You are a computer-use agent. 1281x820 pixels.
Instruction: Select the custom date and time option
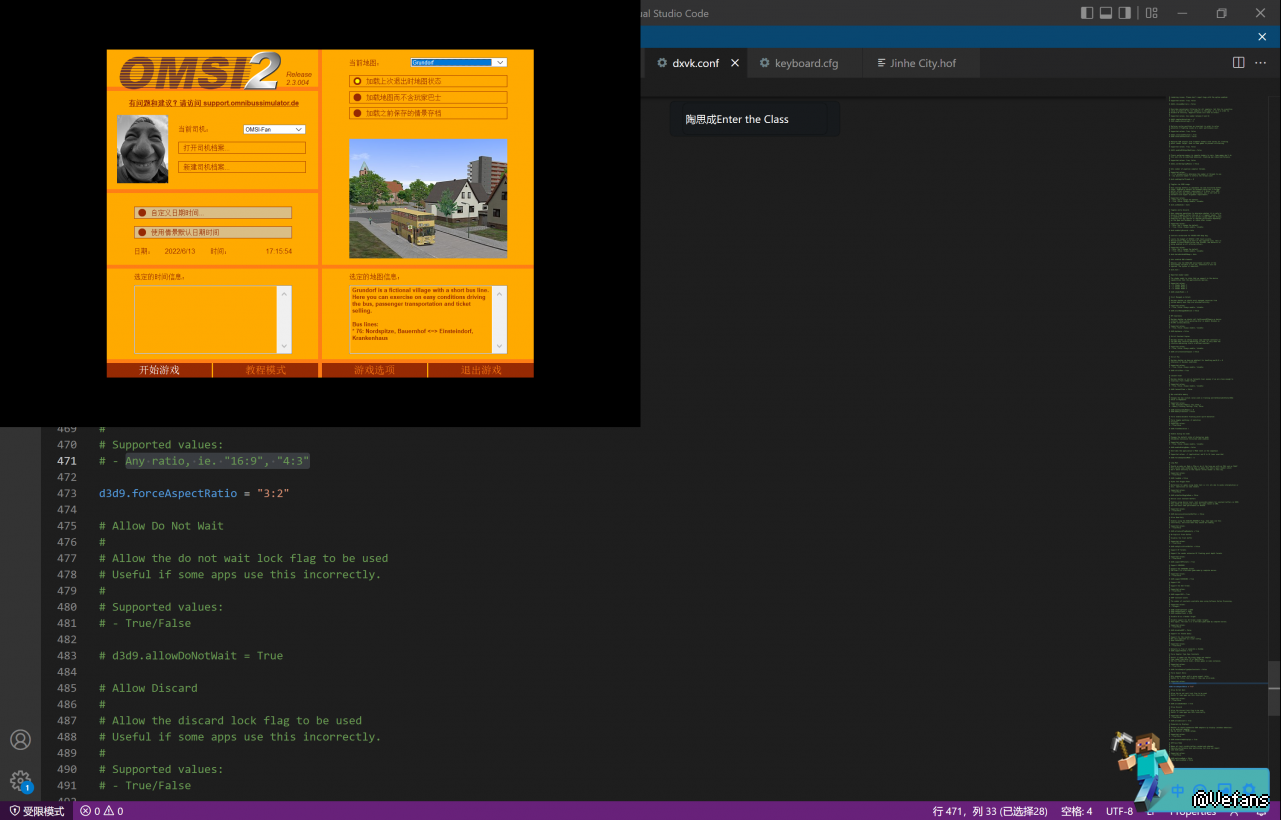[x=213, y=213]
